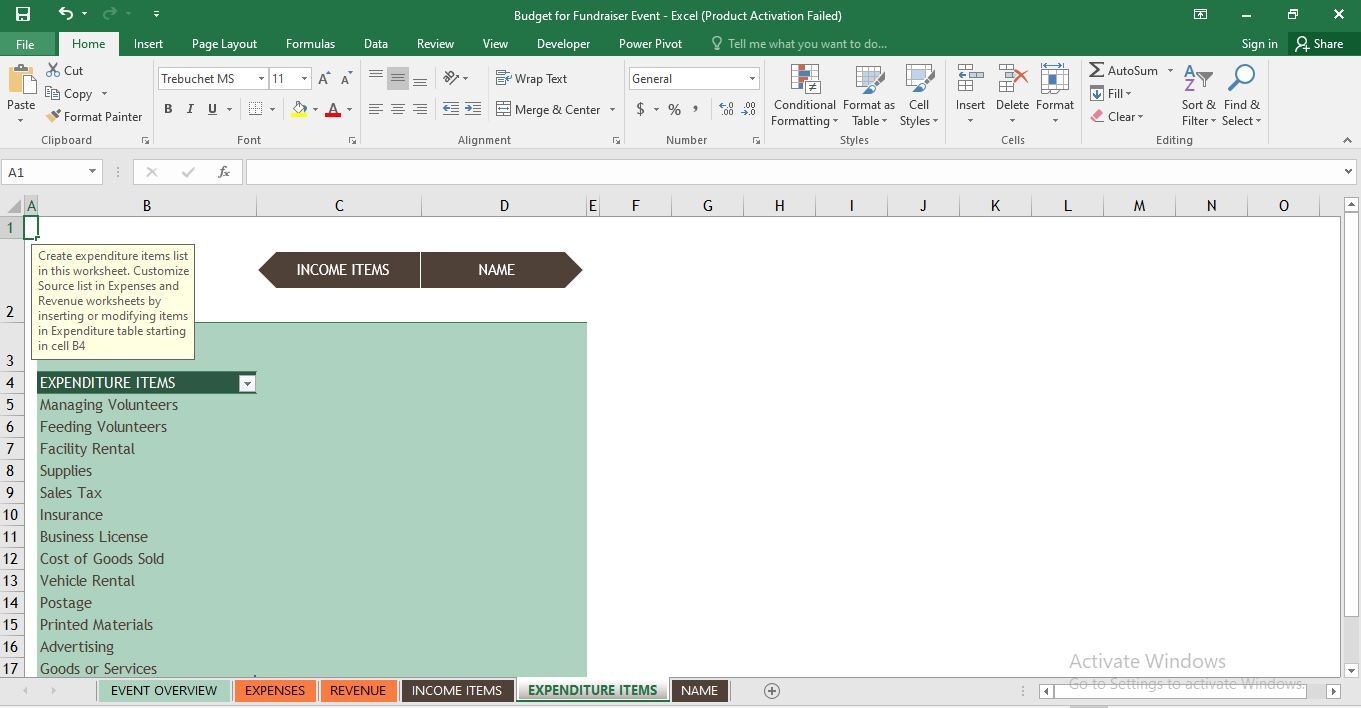Viewport: 1361px width, 708px height.
Task: Toggle Italic formatting
Action: coord(190,109)
